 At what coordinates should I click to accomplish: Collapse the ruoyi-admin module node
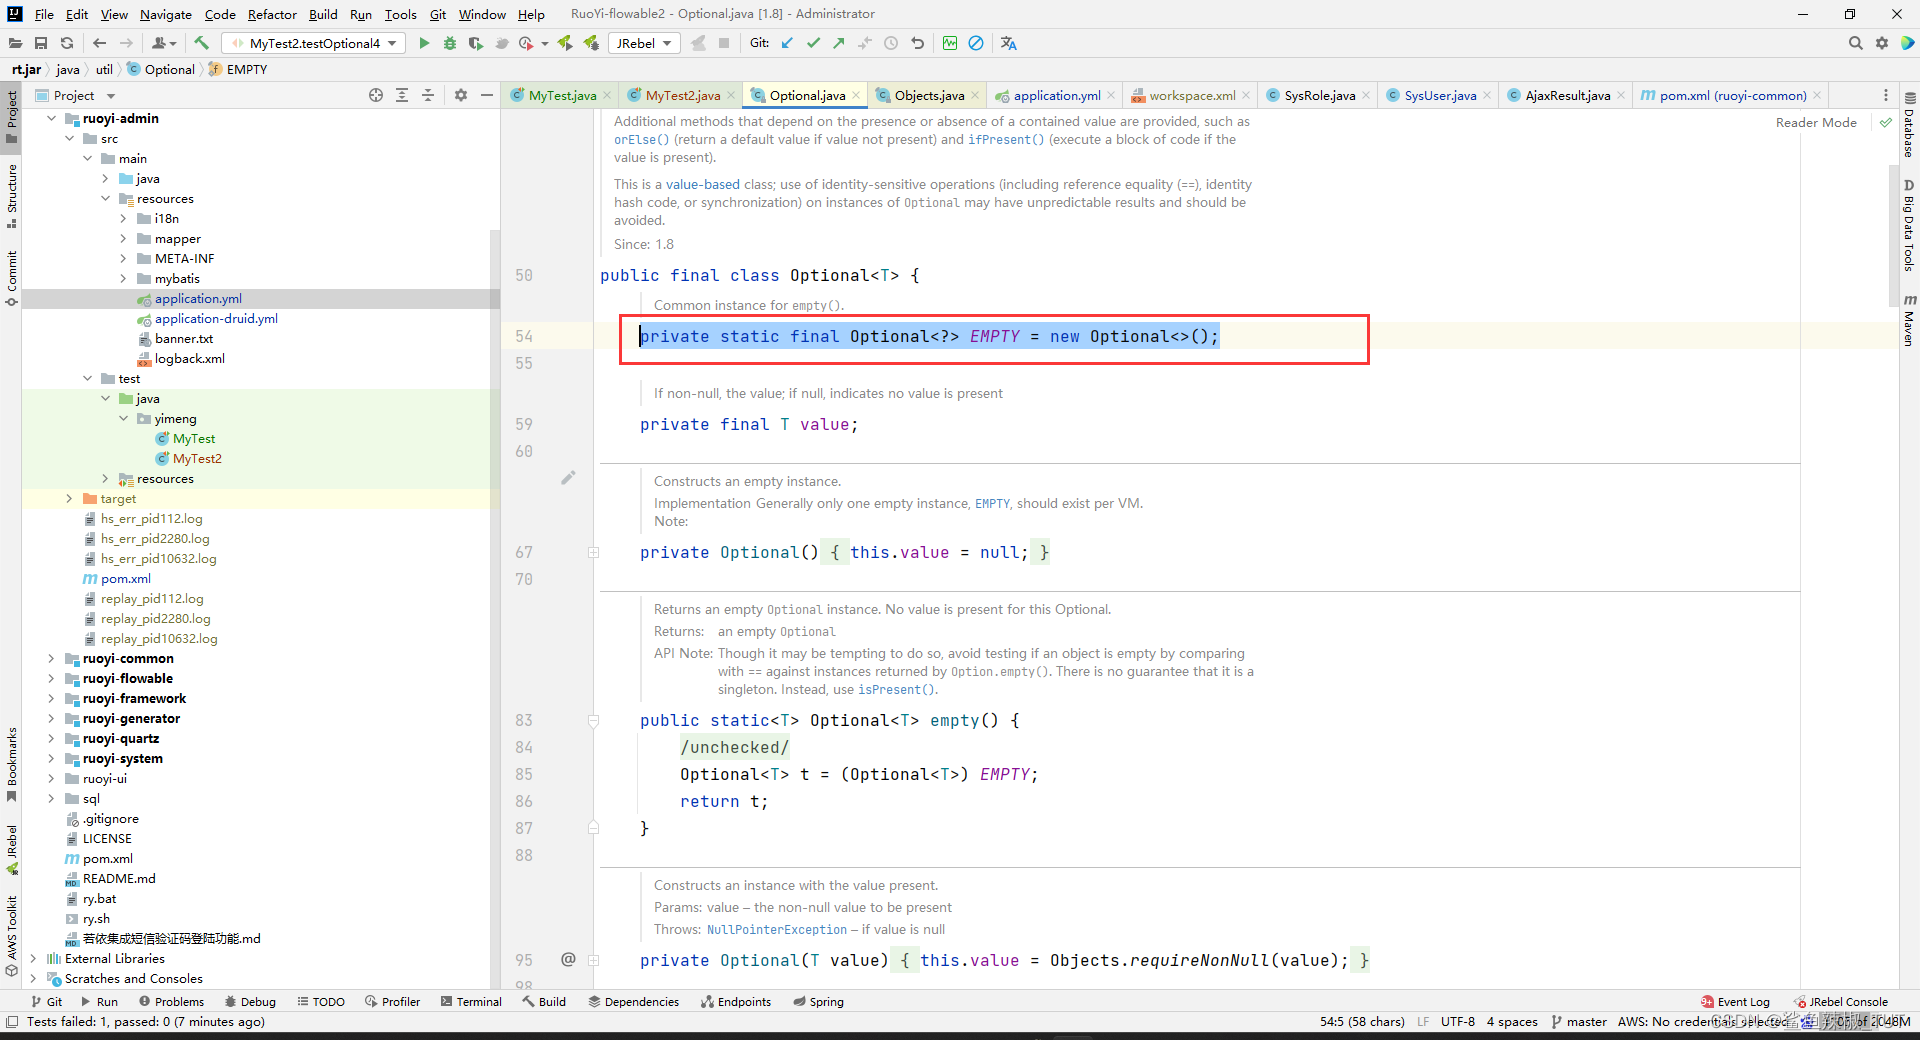51,118
